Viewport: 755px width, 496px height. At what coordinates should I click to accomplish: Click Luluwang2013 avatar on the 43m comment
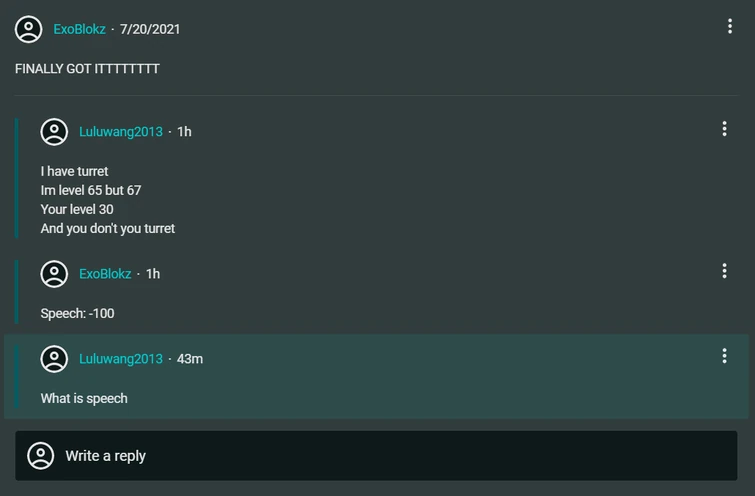pos(54,359)
